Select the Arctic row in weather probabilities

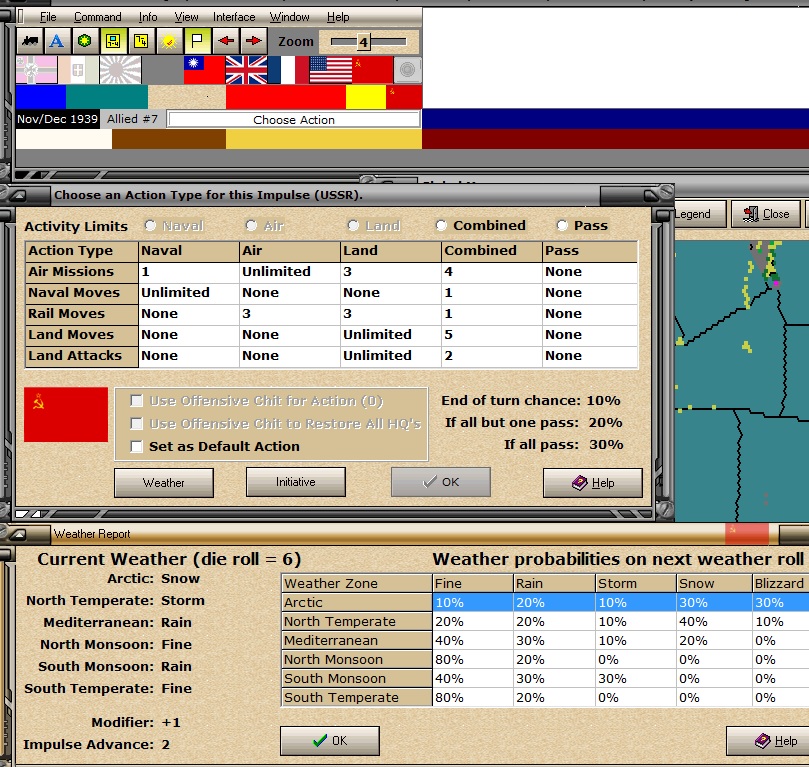(545, 602)
